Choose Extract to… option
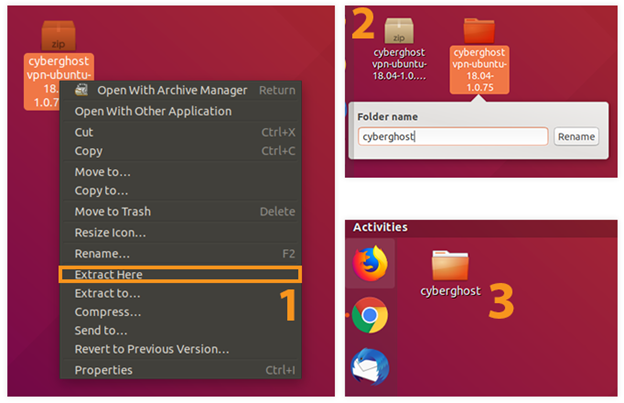 pos(181,294)
